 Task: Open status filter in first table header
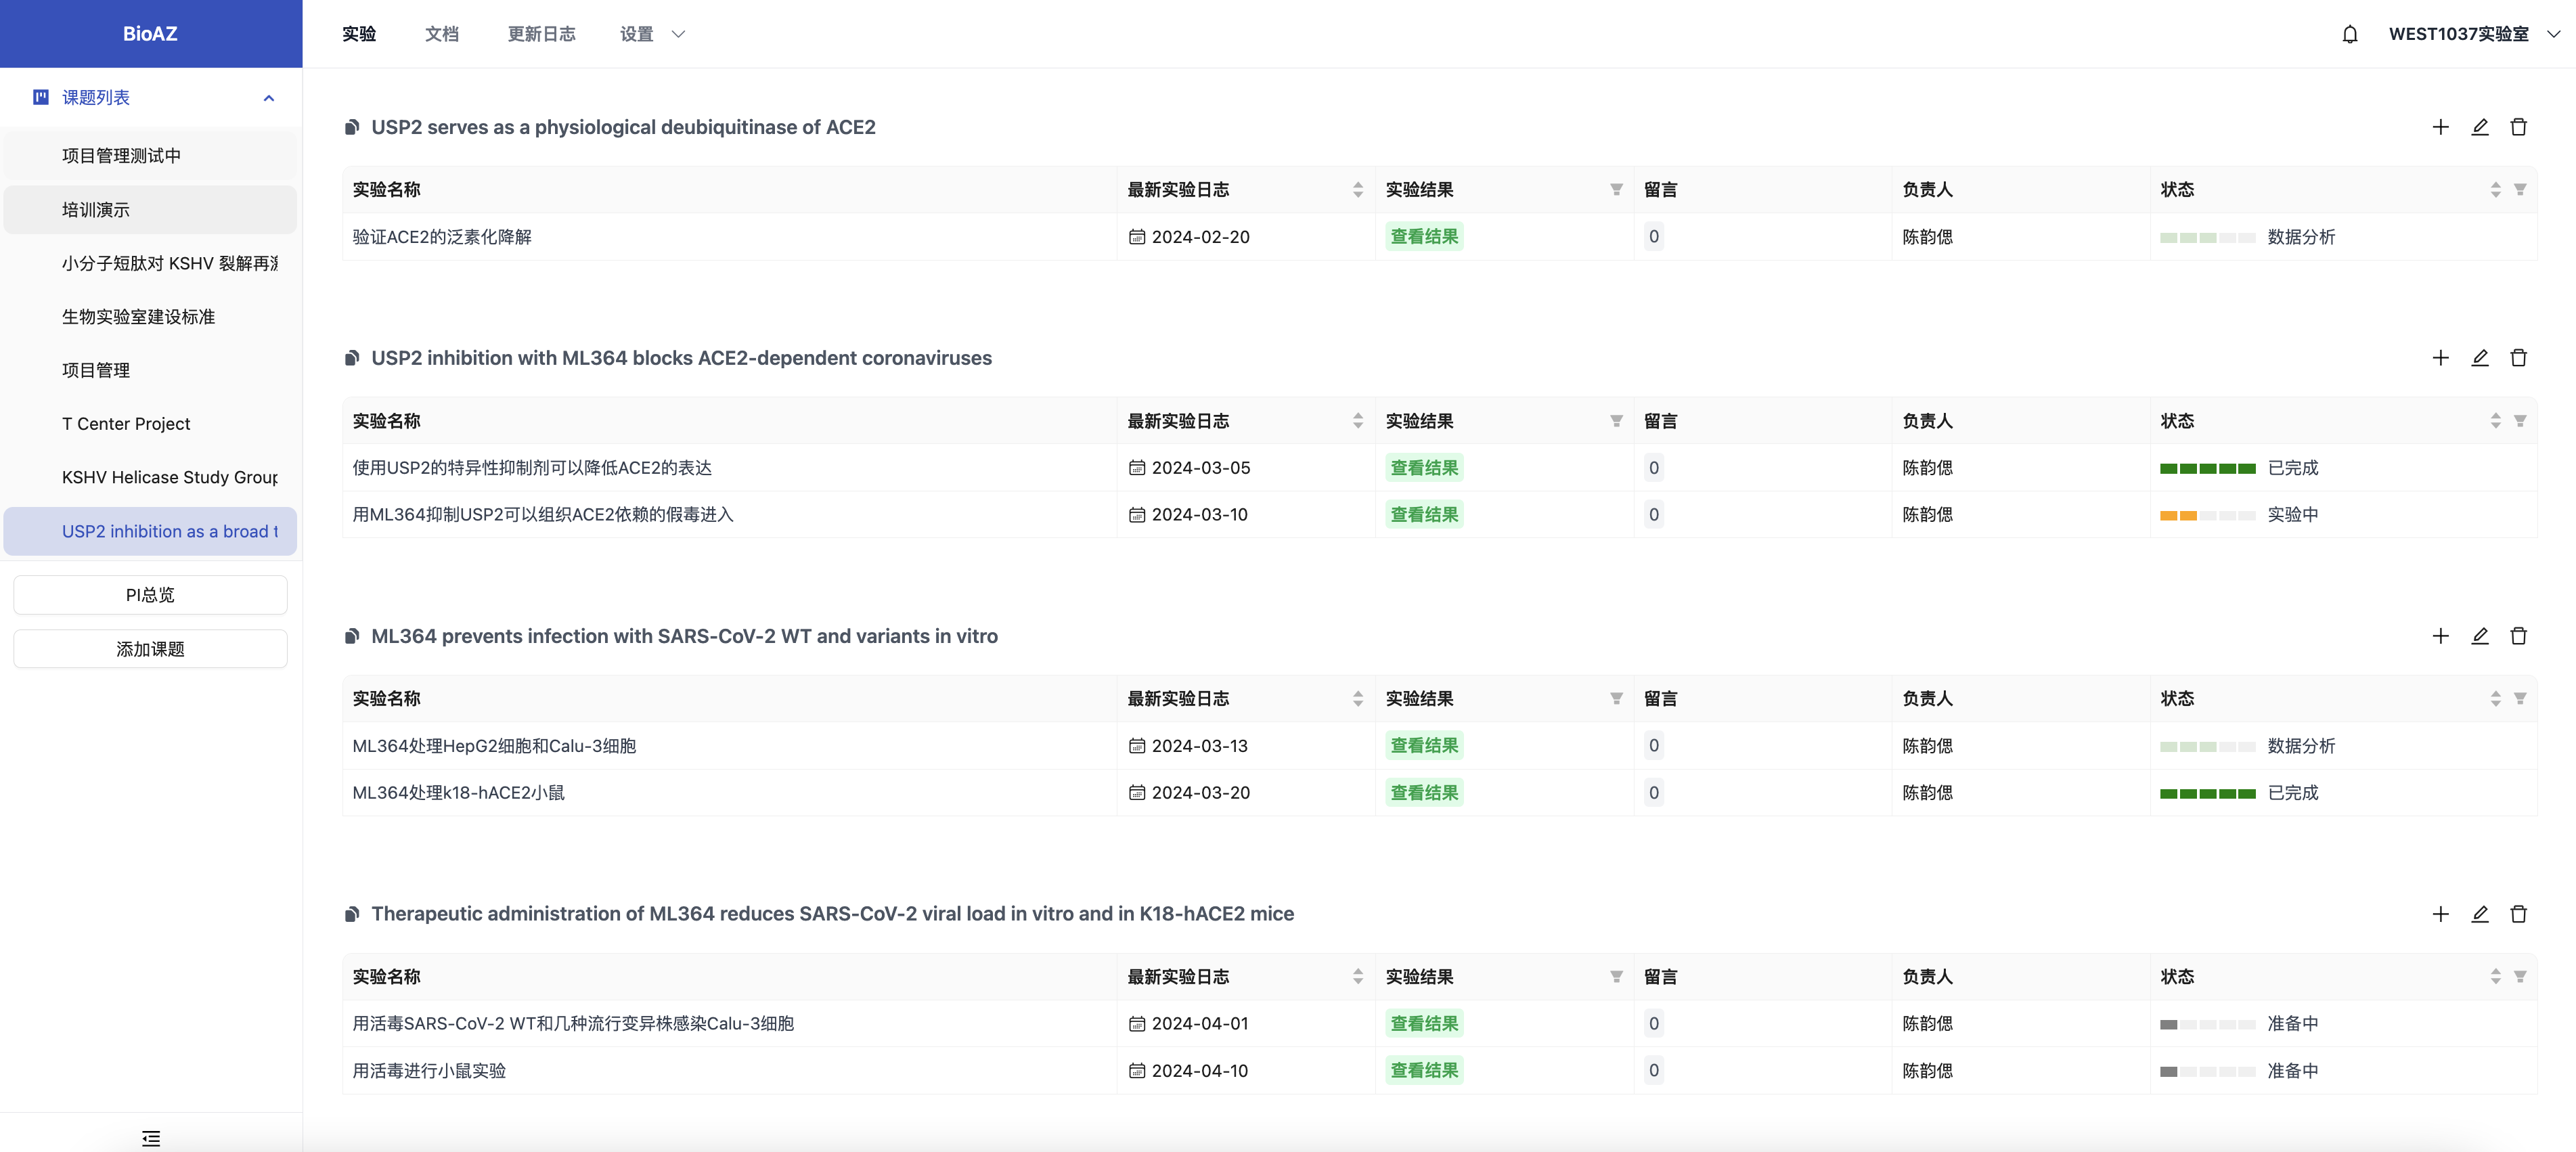[x=2520, y=190]
